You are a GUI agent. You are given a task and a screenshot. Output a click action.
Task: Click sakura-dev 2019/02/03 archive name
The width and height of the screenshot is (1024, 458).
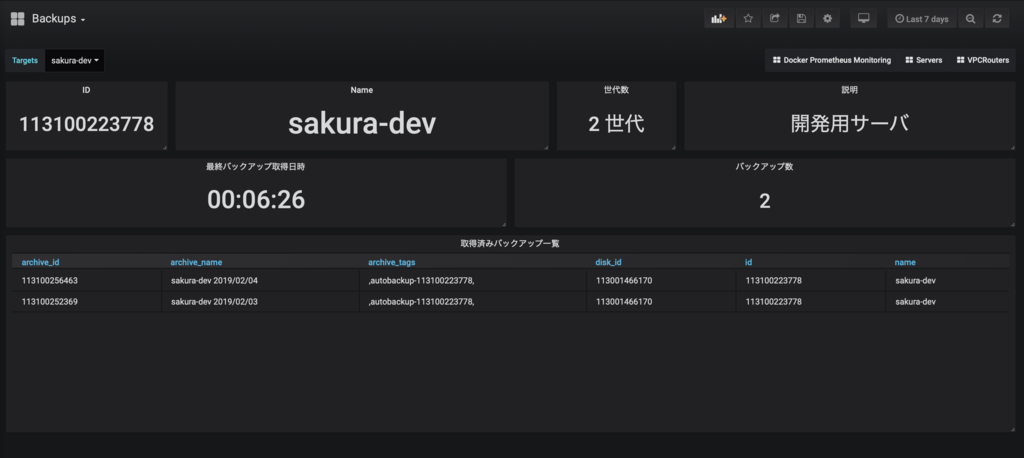pyautogui.click(x=215, y=302)
